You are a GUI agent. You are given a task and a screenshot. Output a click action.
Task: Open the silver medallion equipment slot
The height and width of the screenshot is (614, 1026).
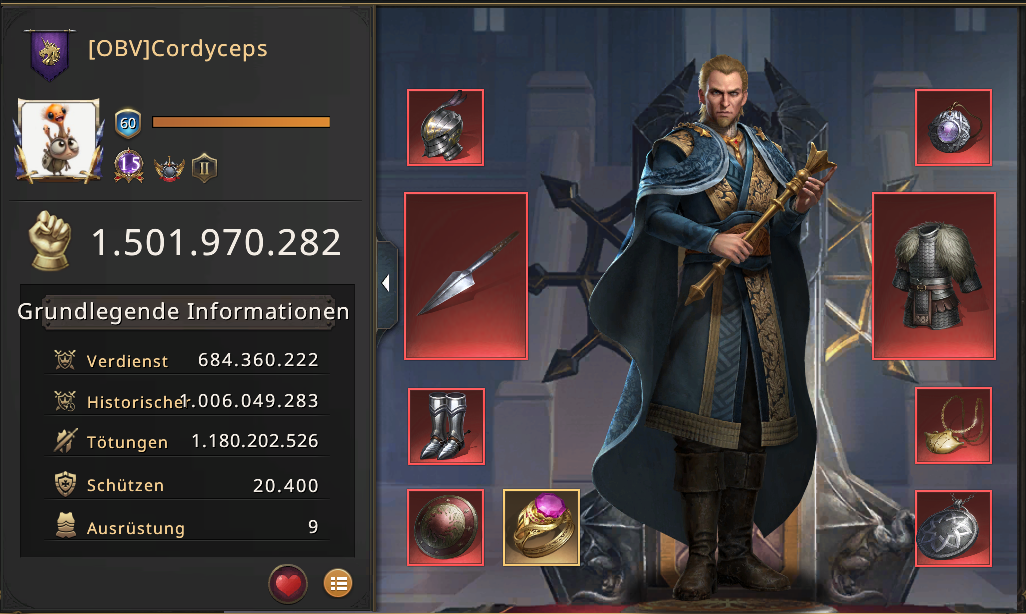[953, 528]
